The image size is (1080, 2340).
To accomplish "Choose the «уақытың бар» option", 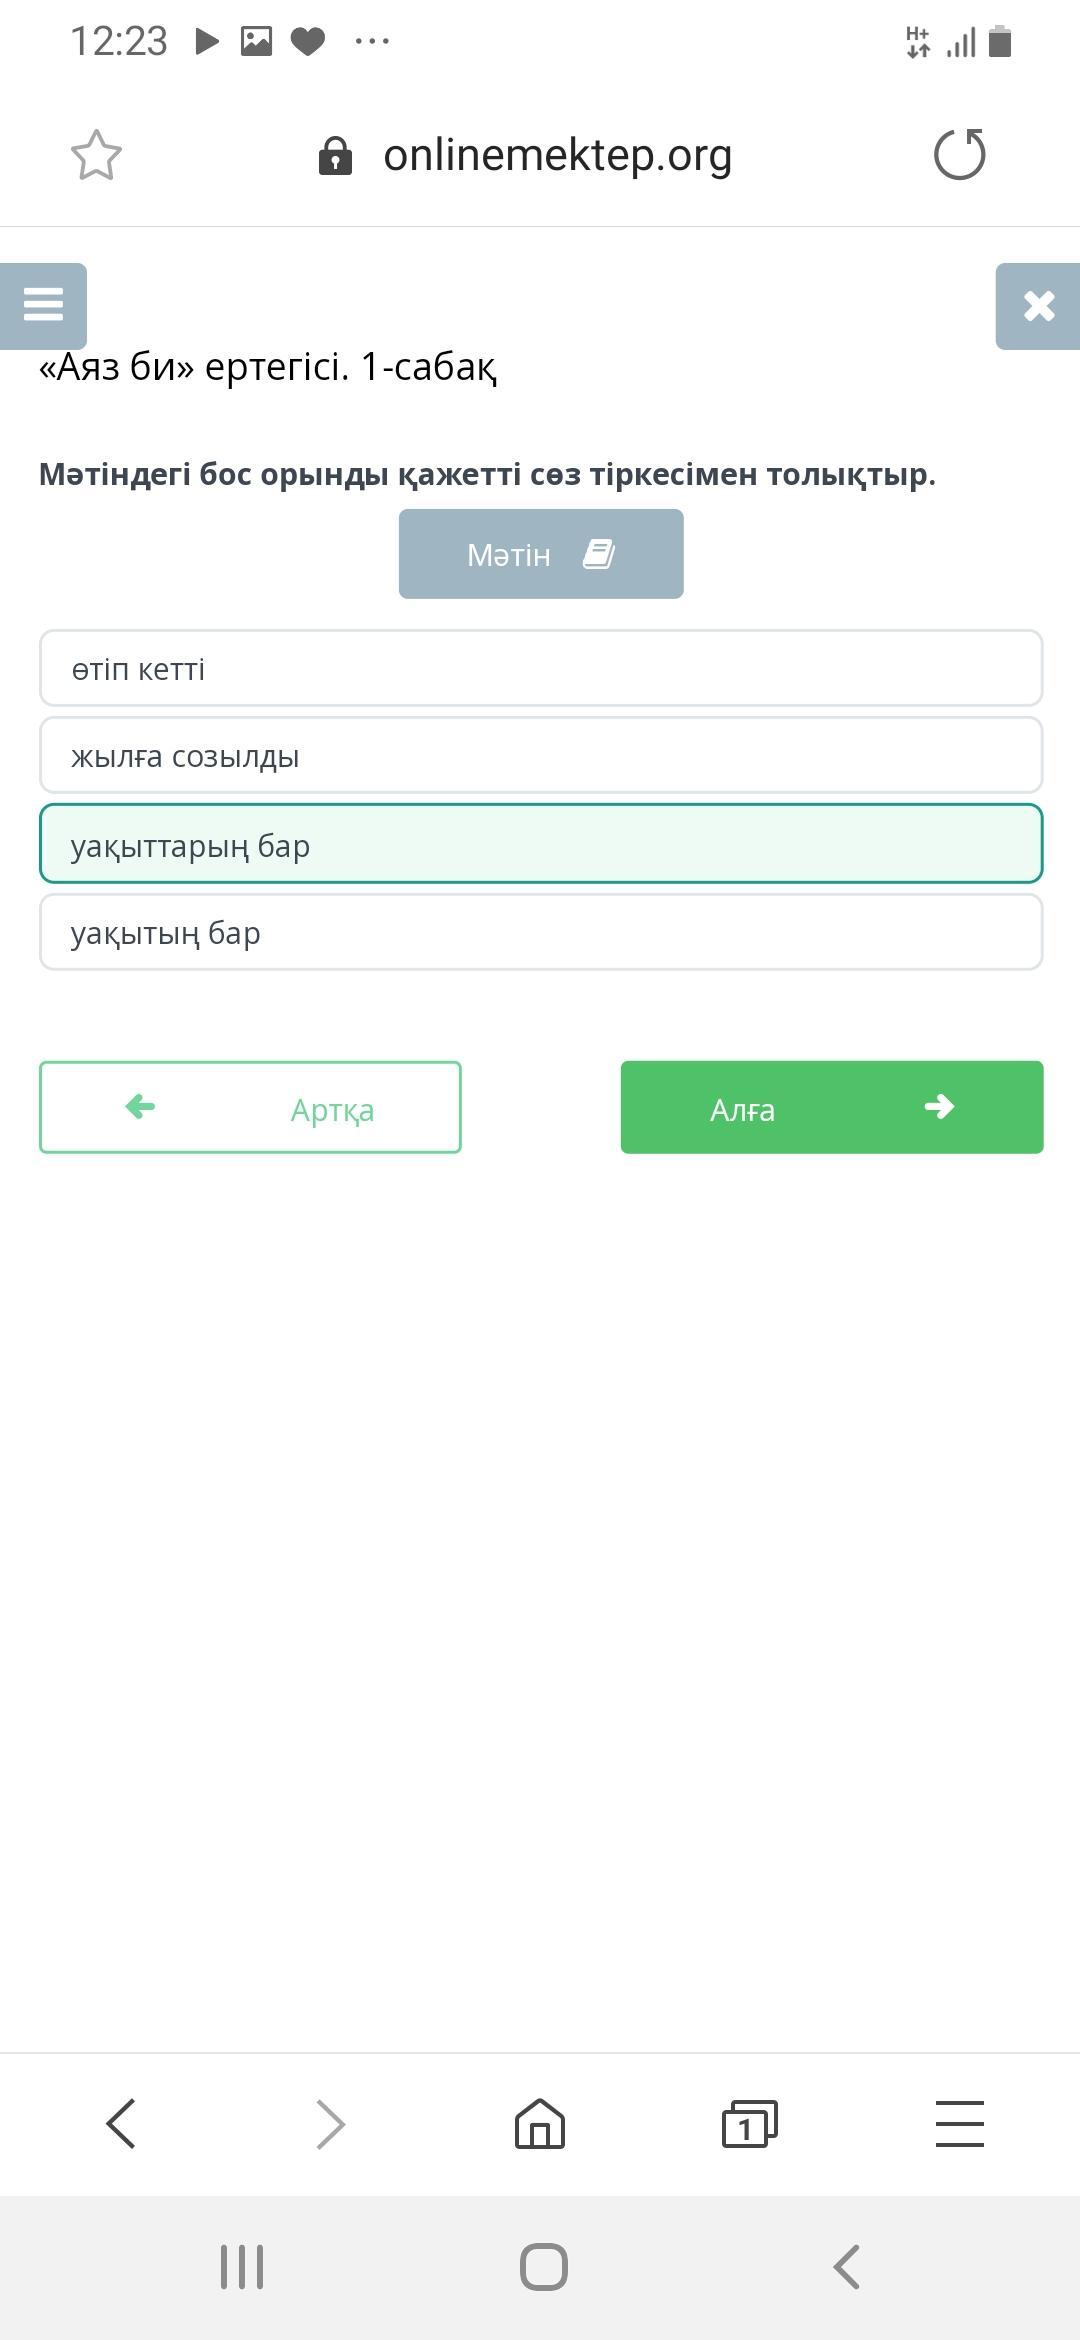I will pyautogui.click(x=541, y=932).
